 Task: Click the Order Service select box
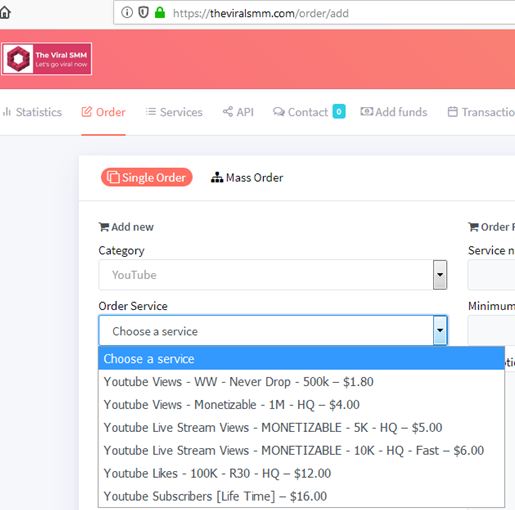[273, 330]
